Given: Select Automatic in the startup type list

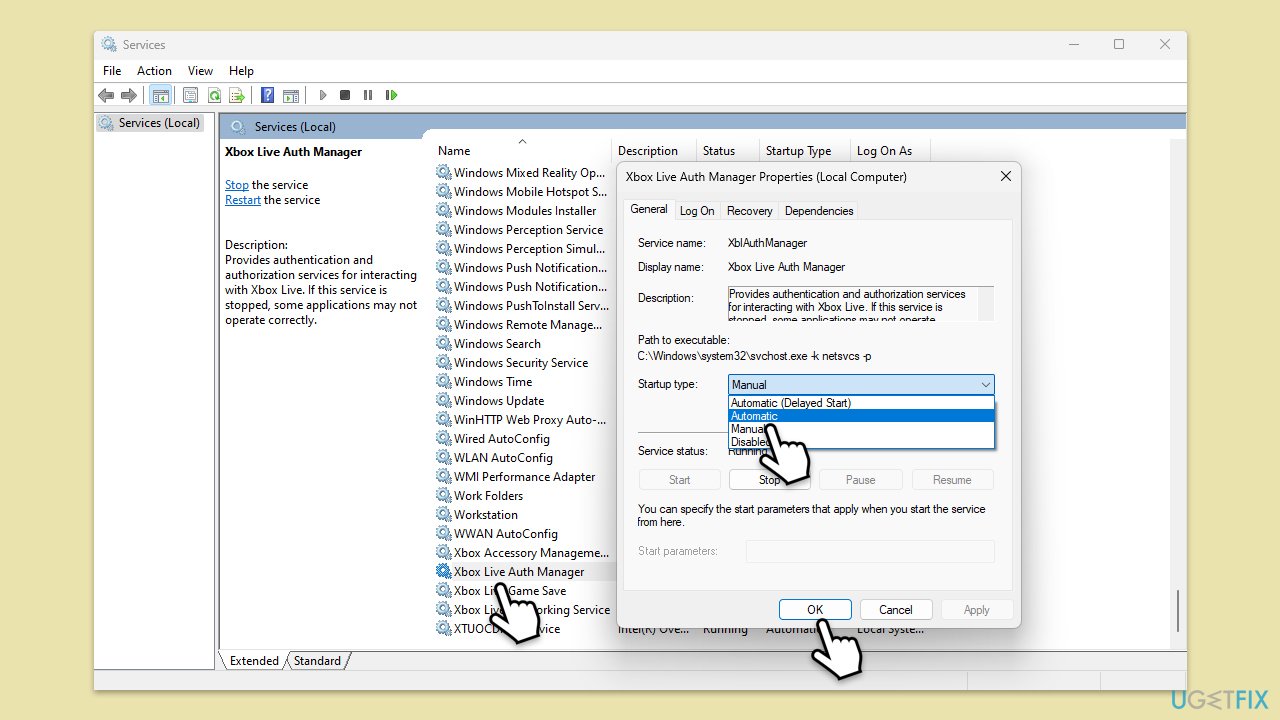Looking at the screenshot, I should coord(755,416).
